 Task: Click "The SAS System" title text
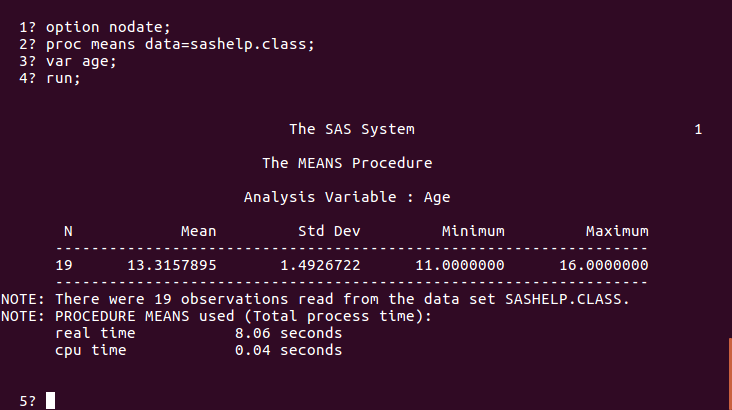click(351, 129)
